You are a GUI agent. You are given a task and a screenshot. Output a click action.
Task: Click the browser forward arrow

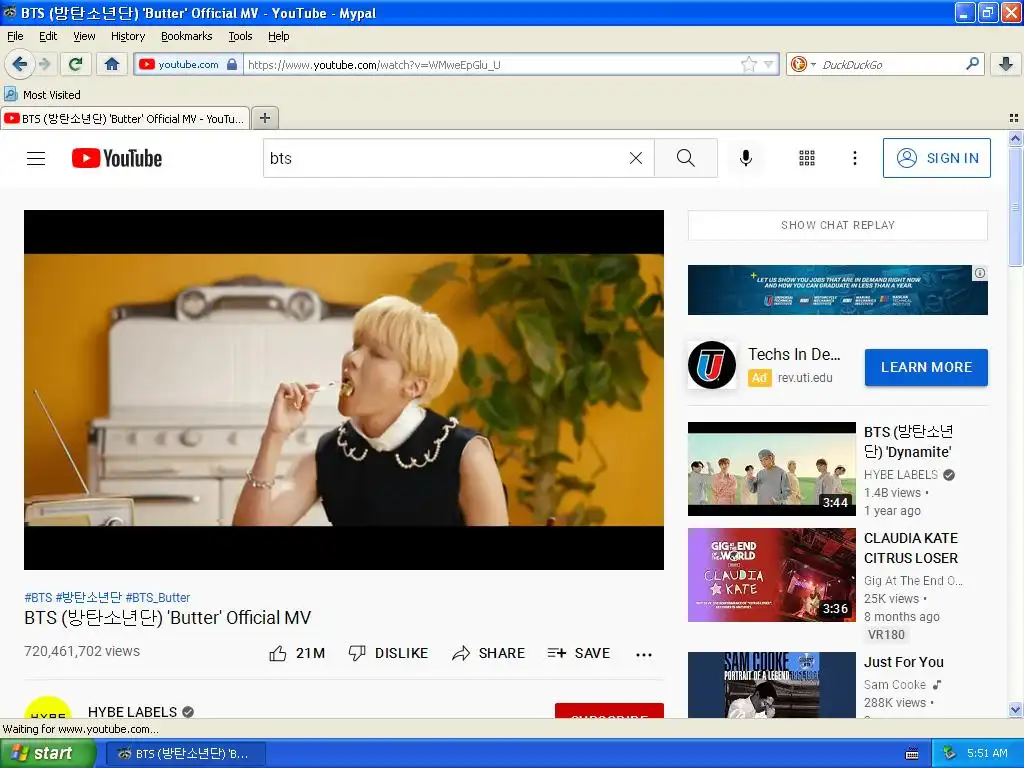(x=44, y=64)
